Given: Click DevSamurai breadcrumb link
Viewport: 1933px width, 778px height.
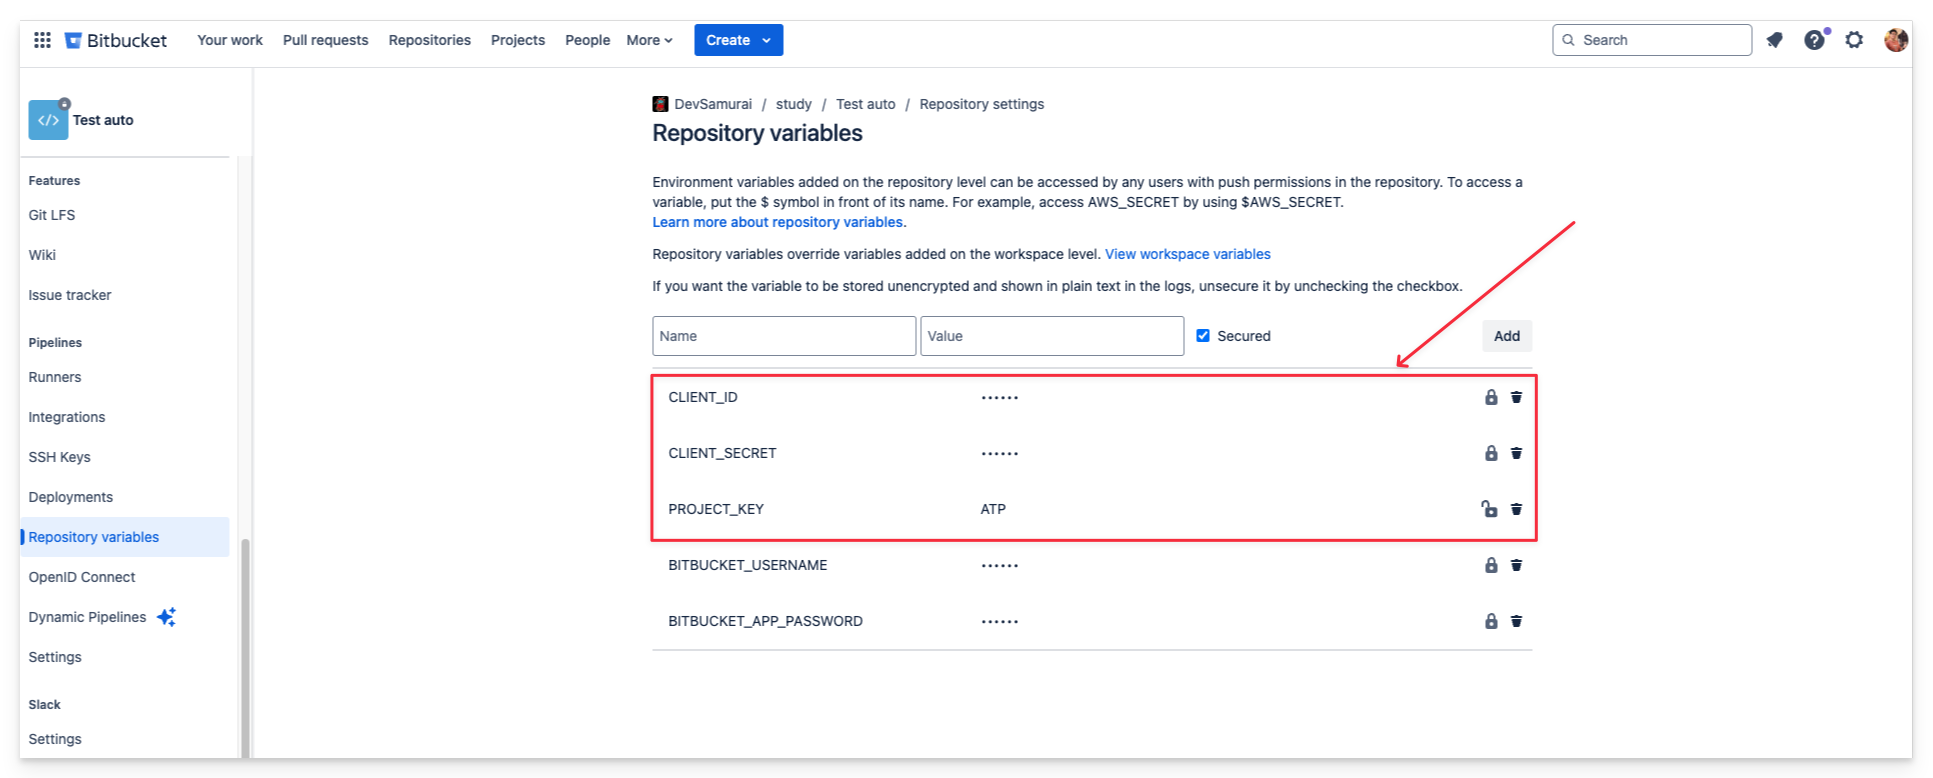Looking at the screenshot, I should [x=712, y=104].
